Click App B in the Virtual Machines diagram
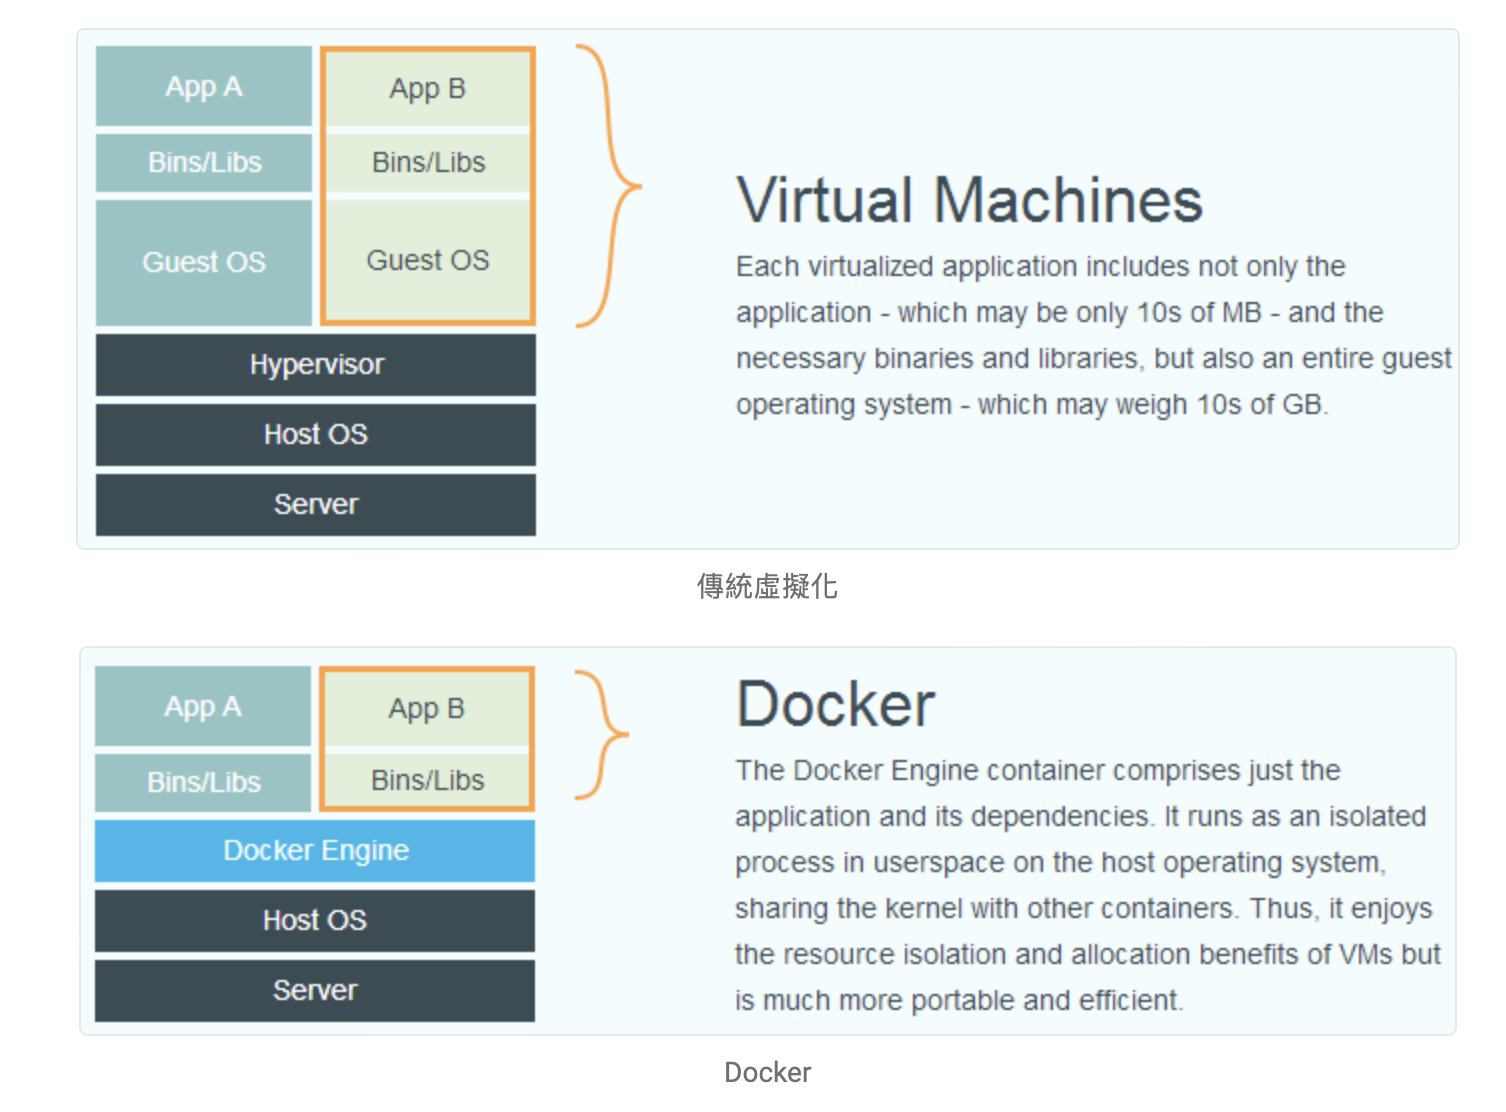The height and width of the screenshot is (1112, 1506). pos(428,89)
